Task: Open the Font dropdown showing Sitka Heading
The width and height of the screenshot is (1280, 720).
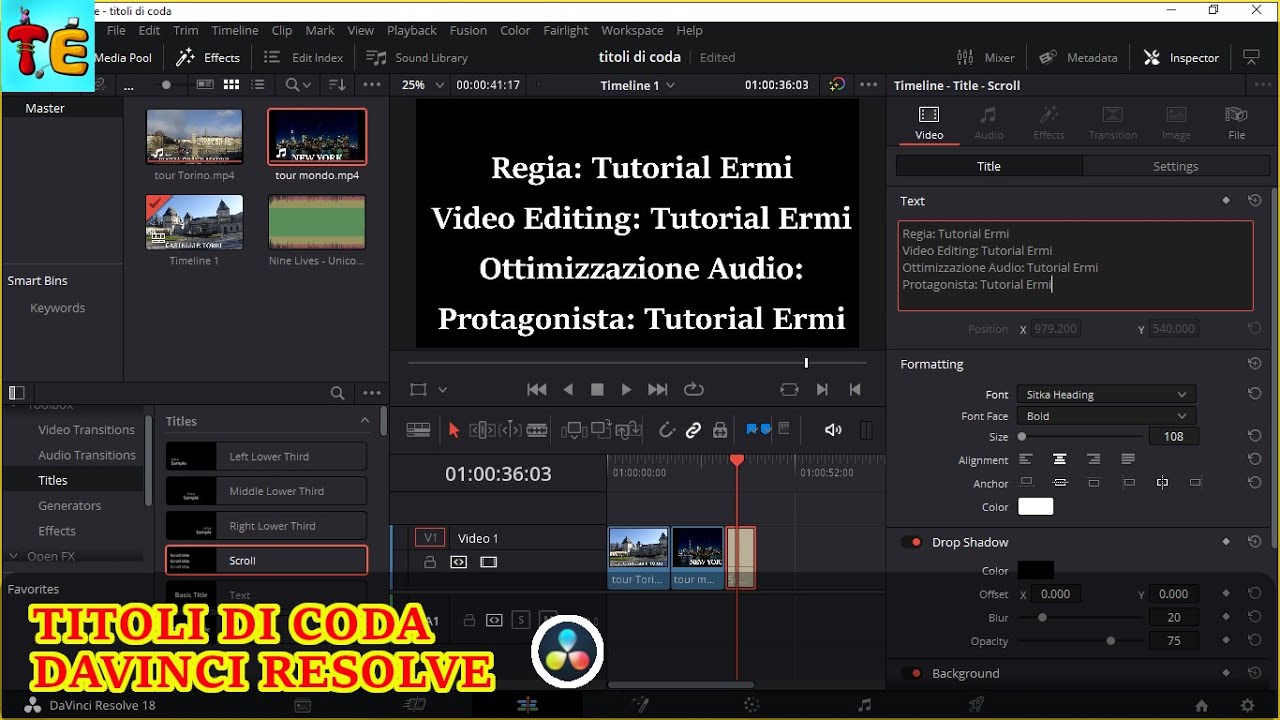Action: pos(1105,394)
